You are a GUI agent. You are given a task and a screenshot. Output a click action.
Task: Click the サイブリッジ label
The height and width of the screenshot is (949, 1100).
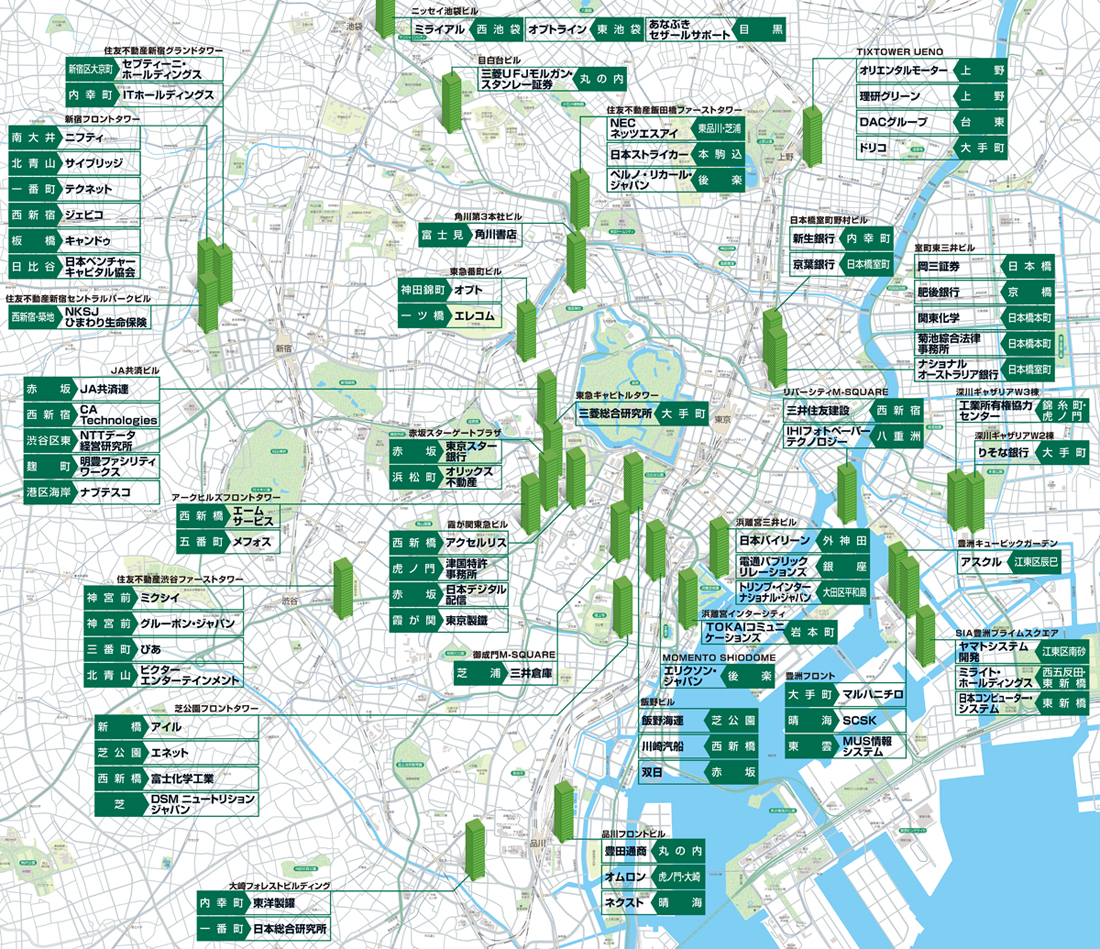pyautogui.click(x=94, y=163)
